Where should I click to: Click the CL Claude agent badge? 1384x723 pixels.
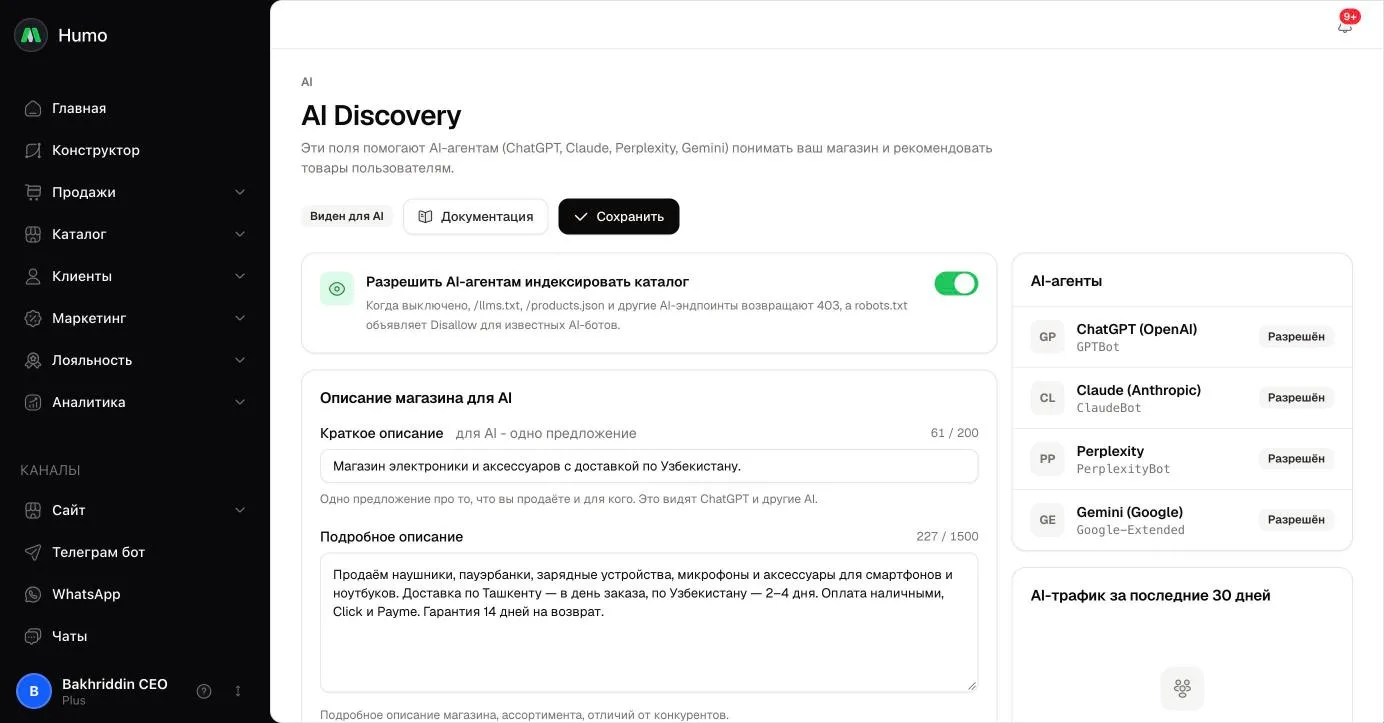coord(1047,398)
